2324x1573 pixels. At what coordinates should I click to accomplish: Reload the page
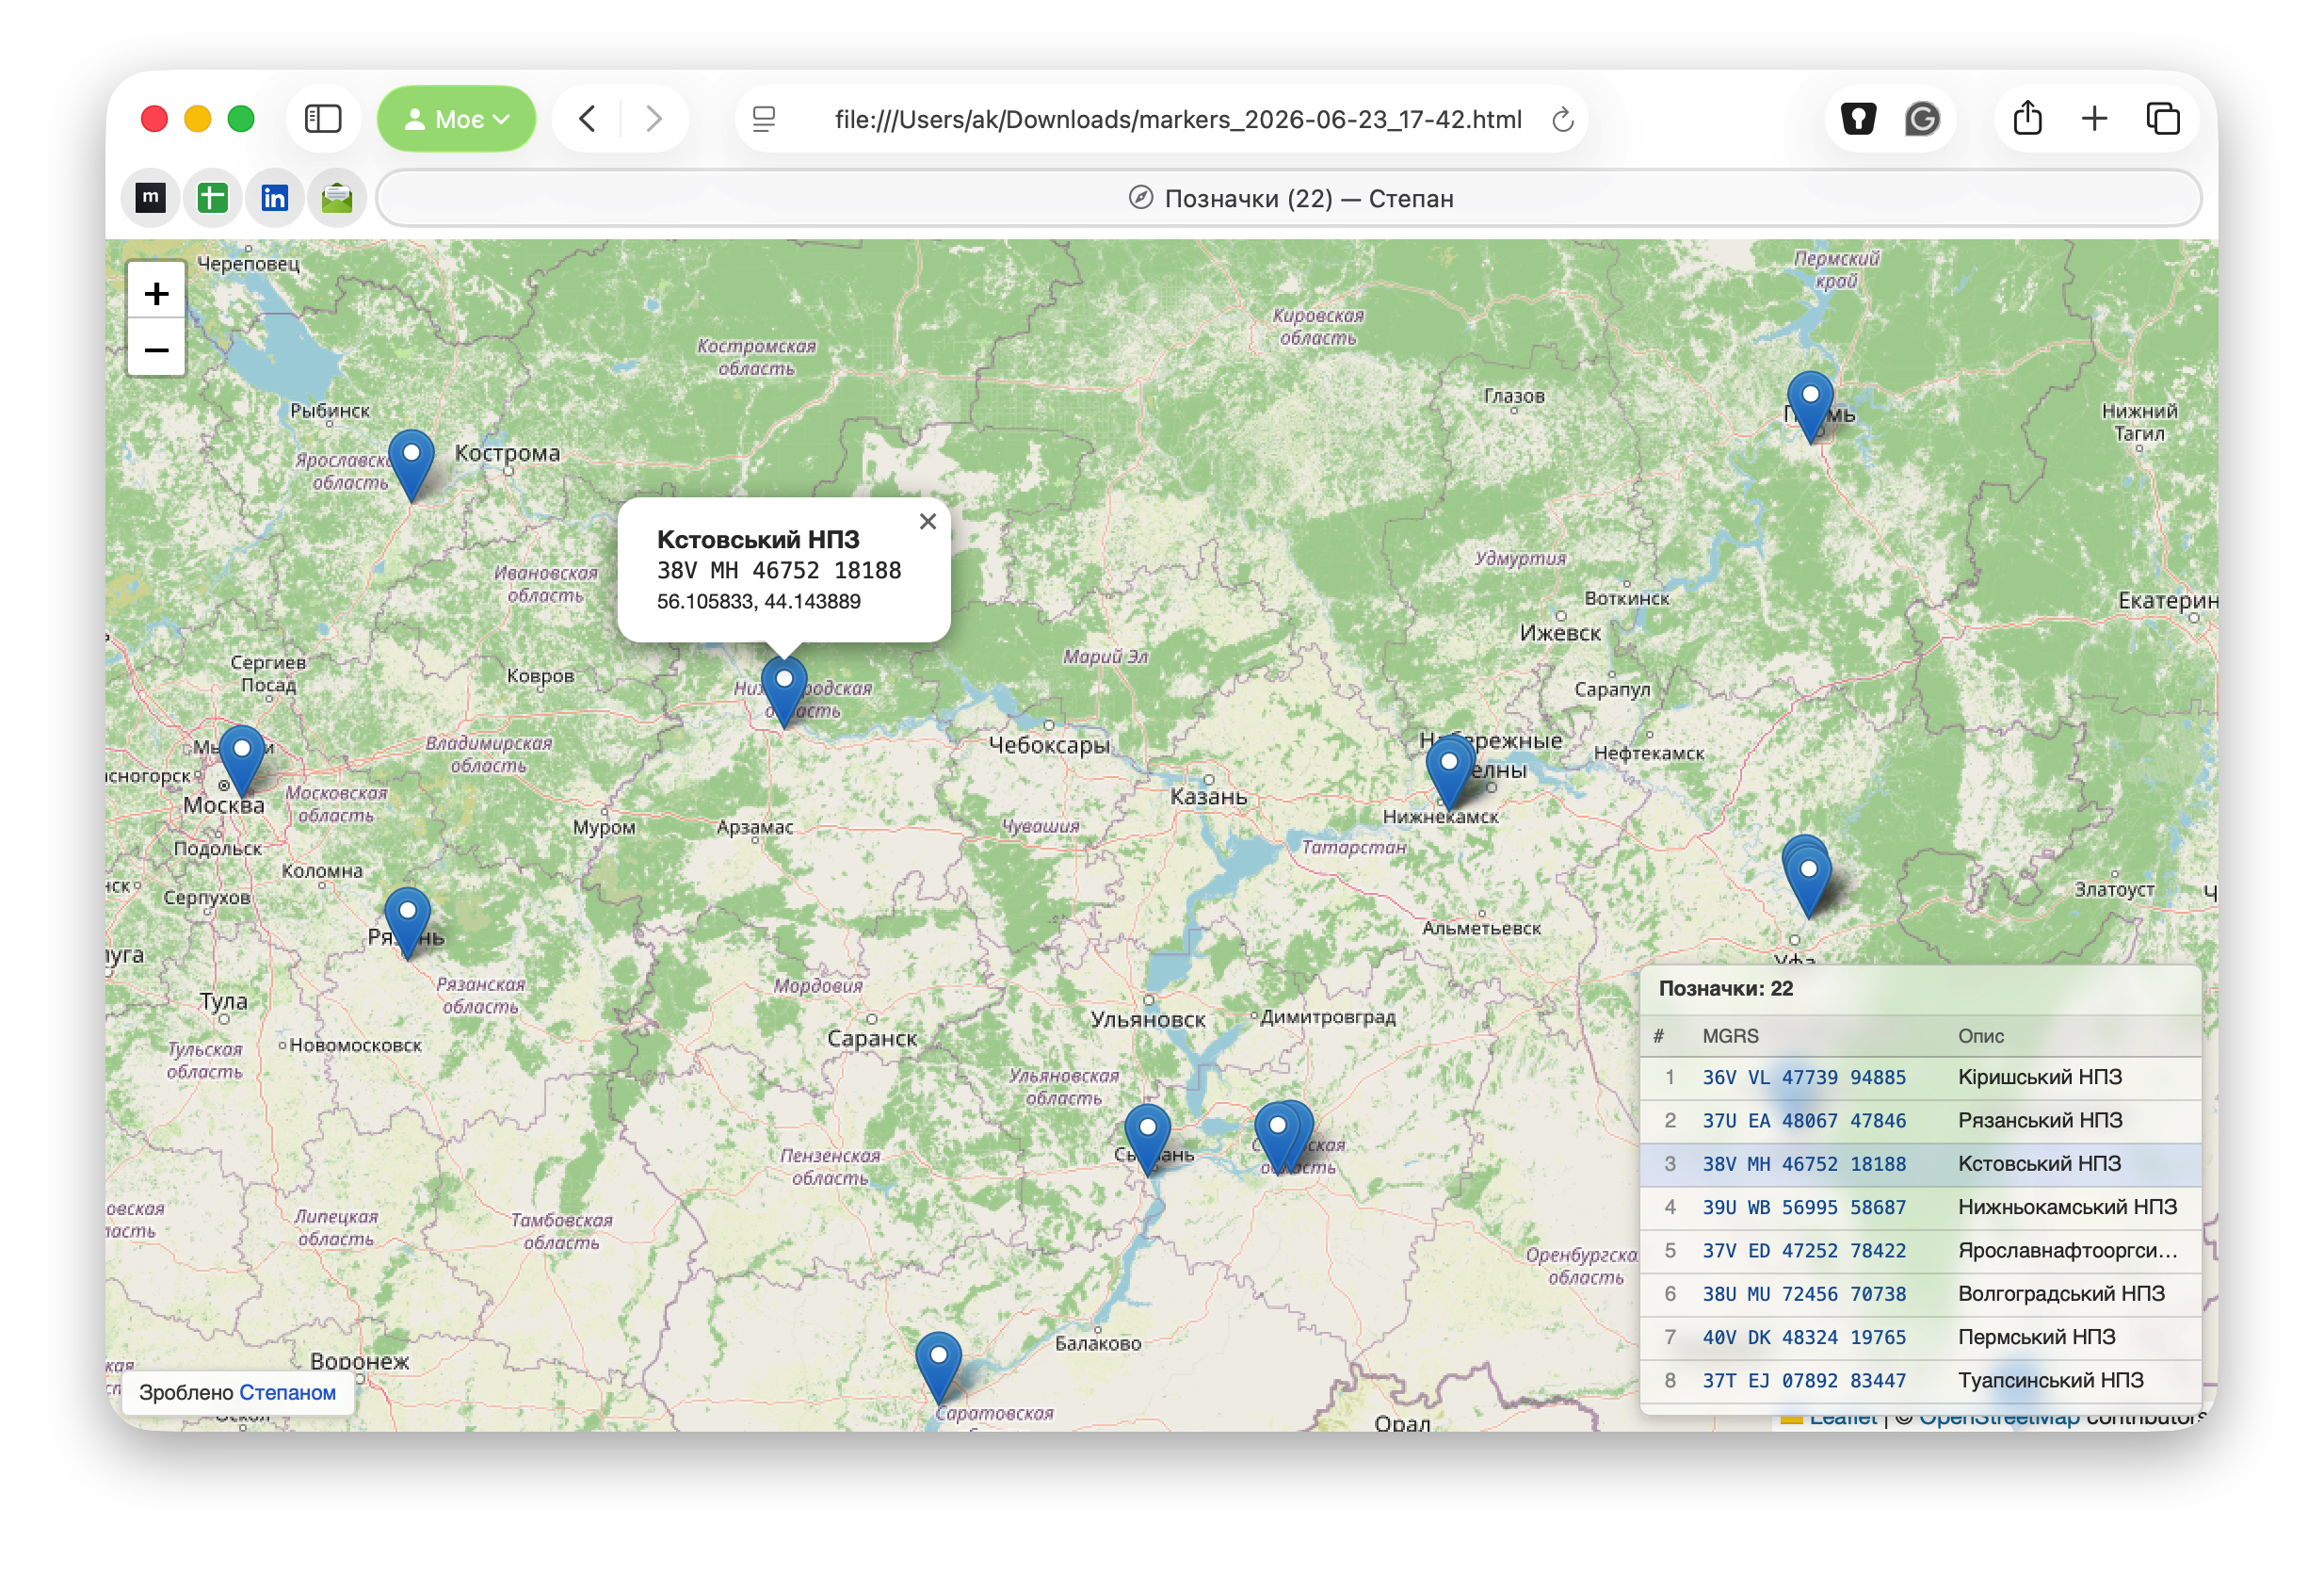[1563, 120]
